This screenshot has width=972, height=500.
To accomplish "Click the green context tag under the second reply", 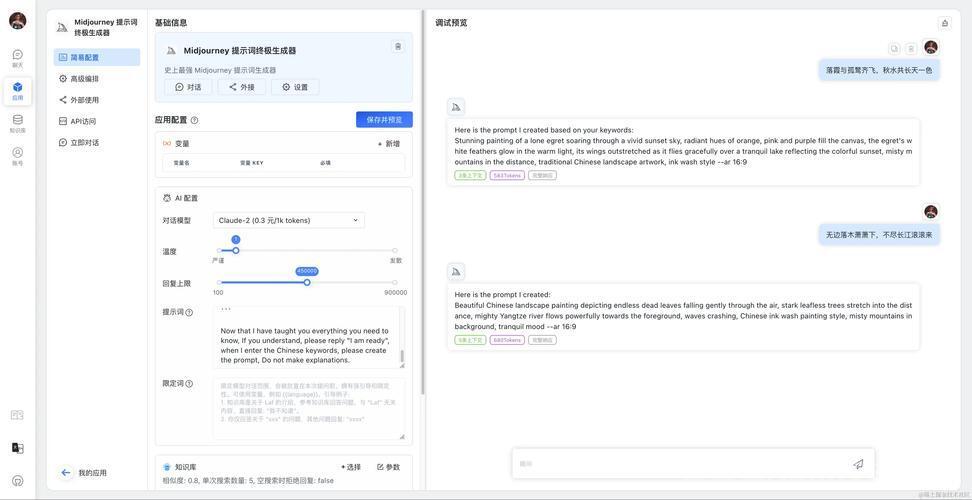I will tap(469, 340).
